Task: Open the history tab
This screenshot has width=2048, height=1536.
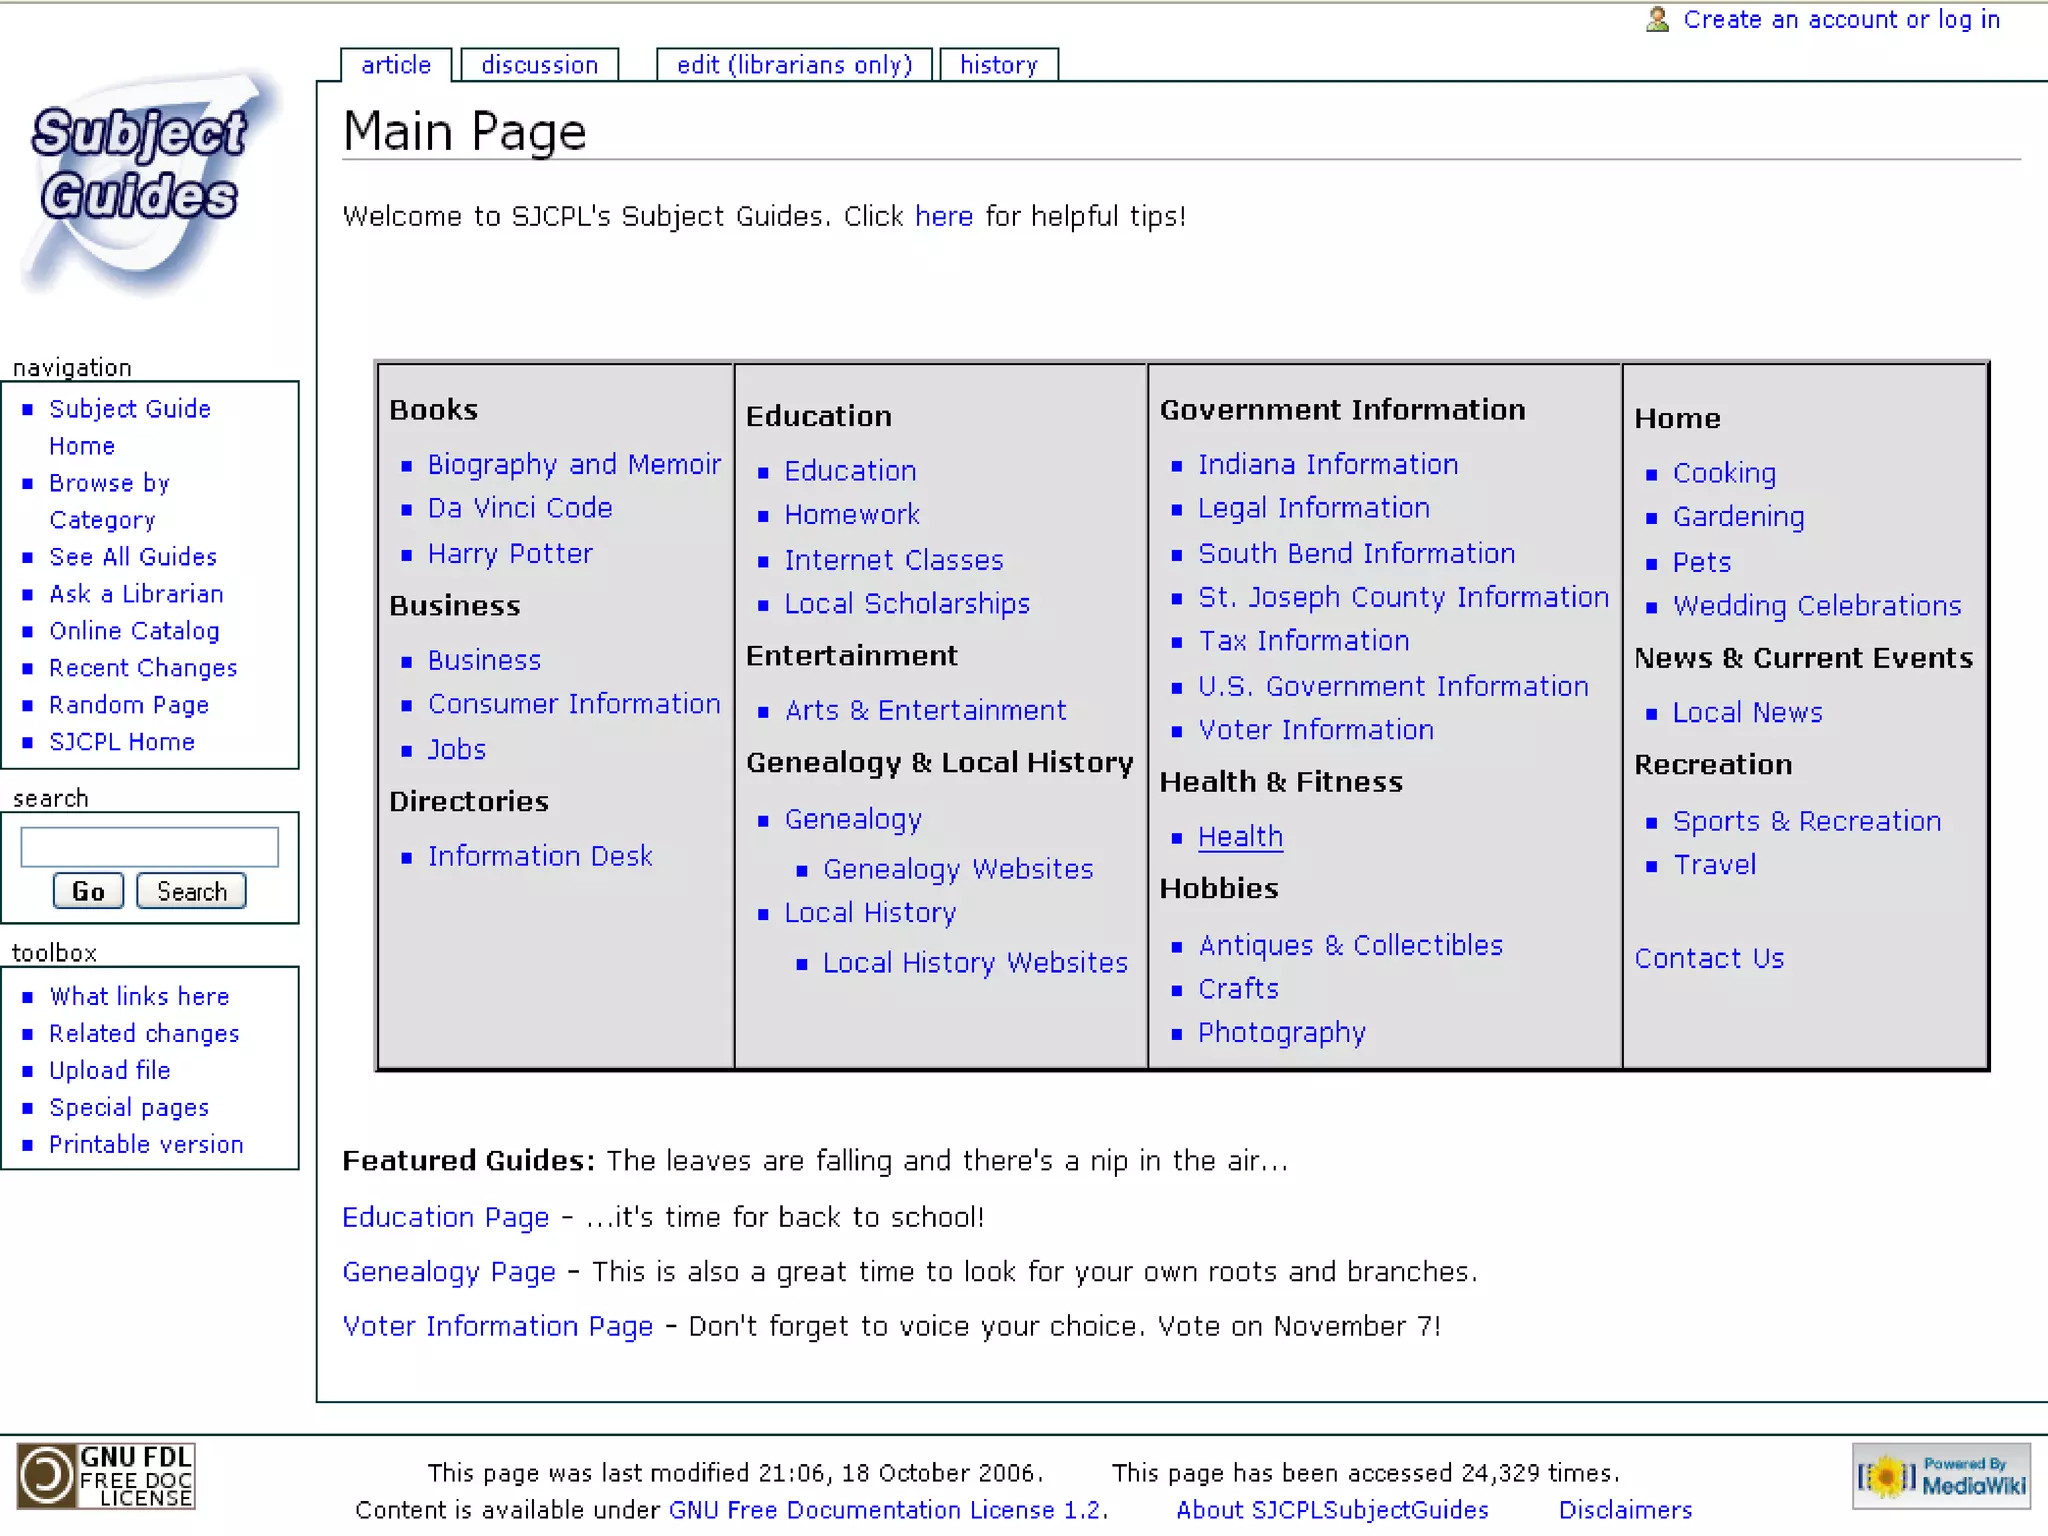Action: 998,65
